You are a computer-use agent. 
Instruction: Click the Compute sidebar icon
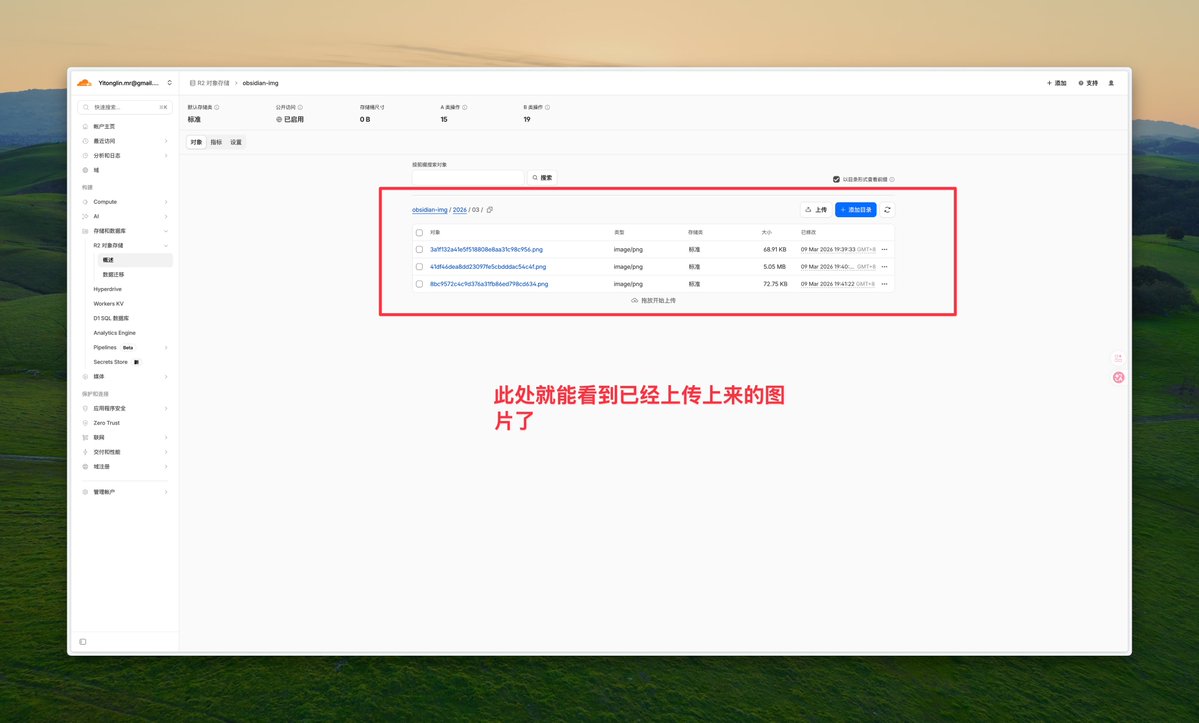tap(85, 202)
